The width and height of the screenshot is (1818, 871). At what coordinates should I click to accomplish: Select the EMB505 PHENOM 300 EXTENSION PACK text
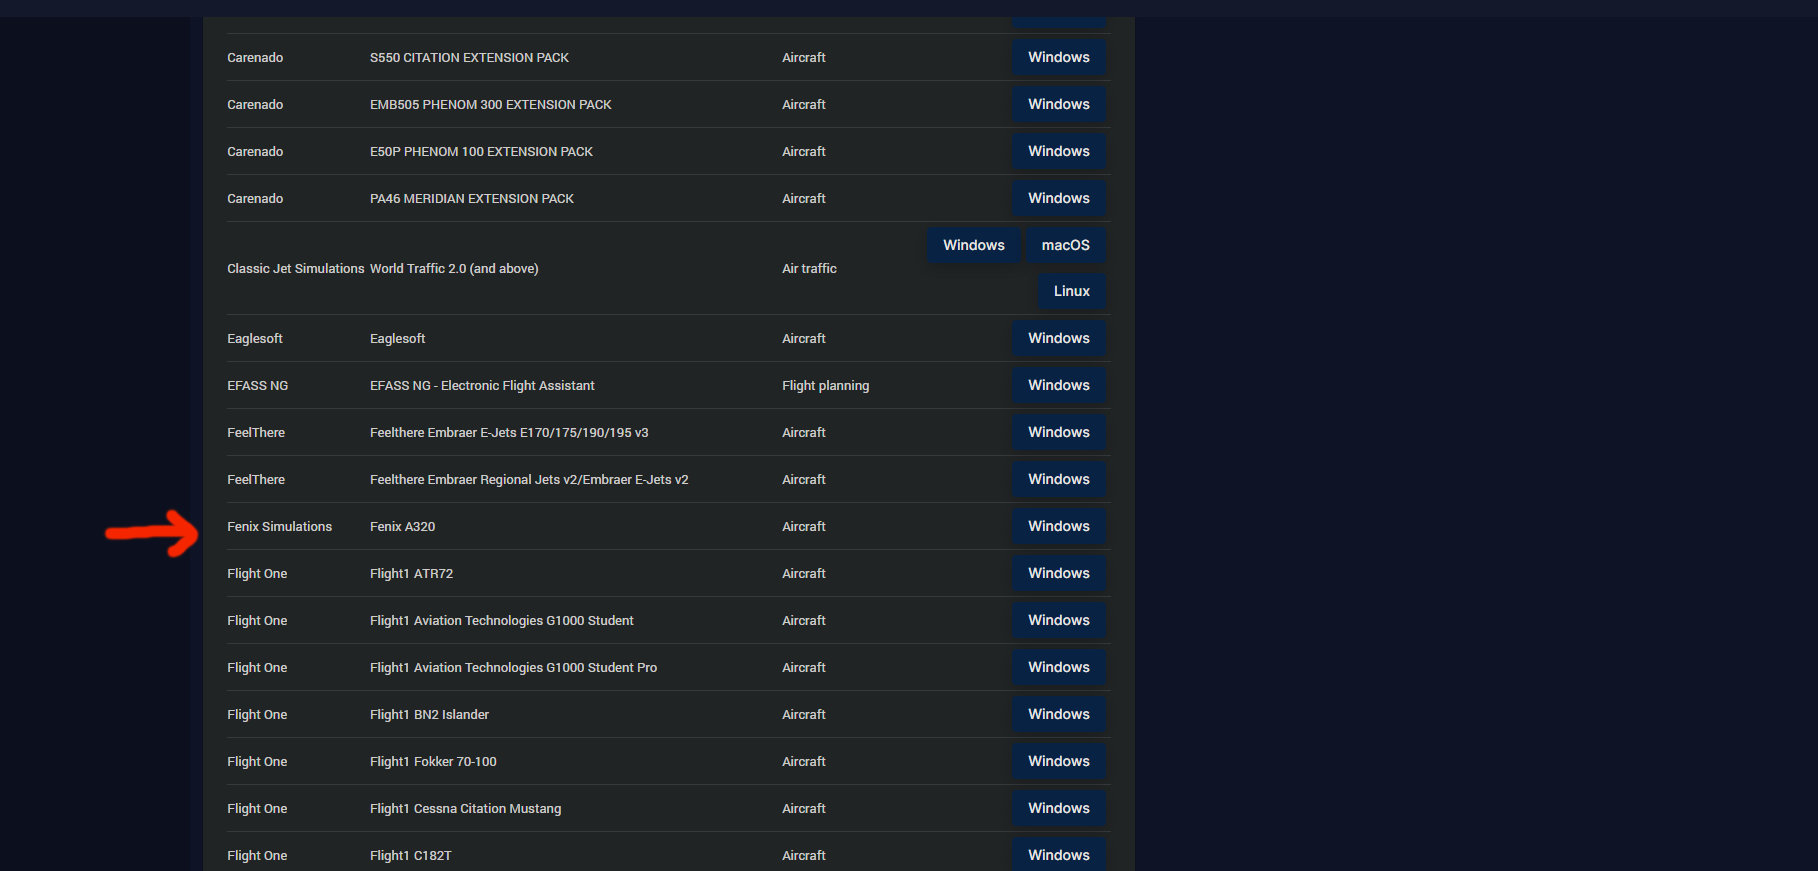(490, 105)
